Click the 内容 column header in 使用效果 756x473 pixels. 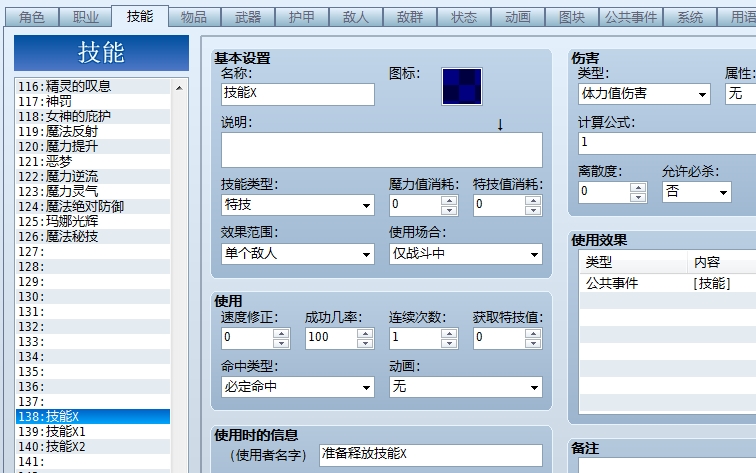tap(722, 262)
